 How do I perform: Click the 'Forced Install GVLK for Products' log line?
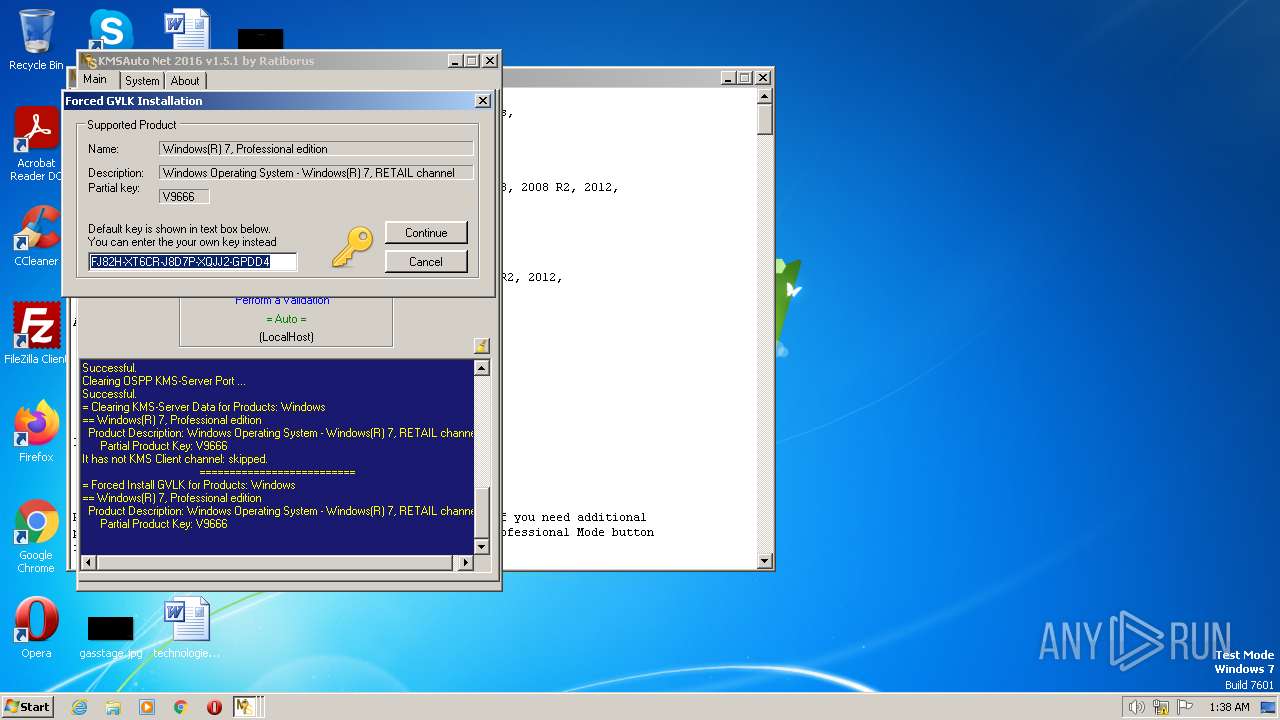pyautogui.click(x=188, y=485)
